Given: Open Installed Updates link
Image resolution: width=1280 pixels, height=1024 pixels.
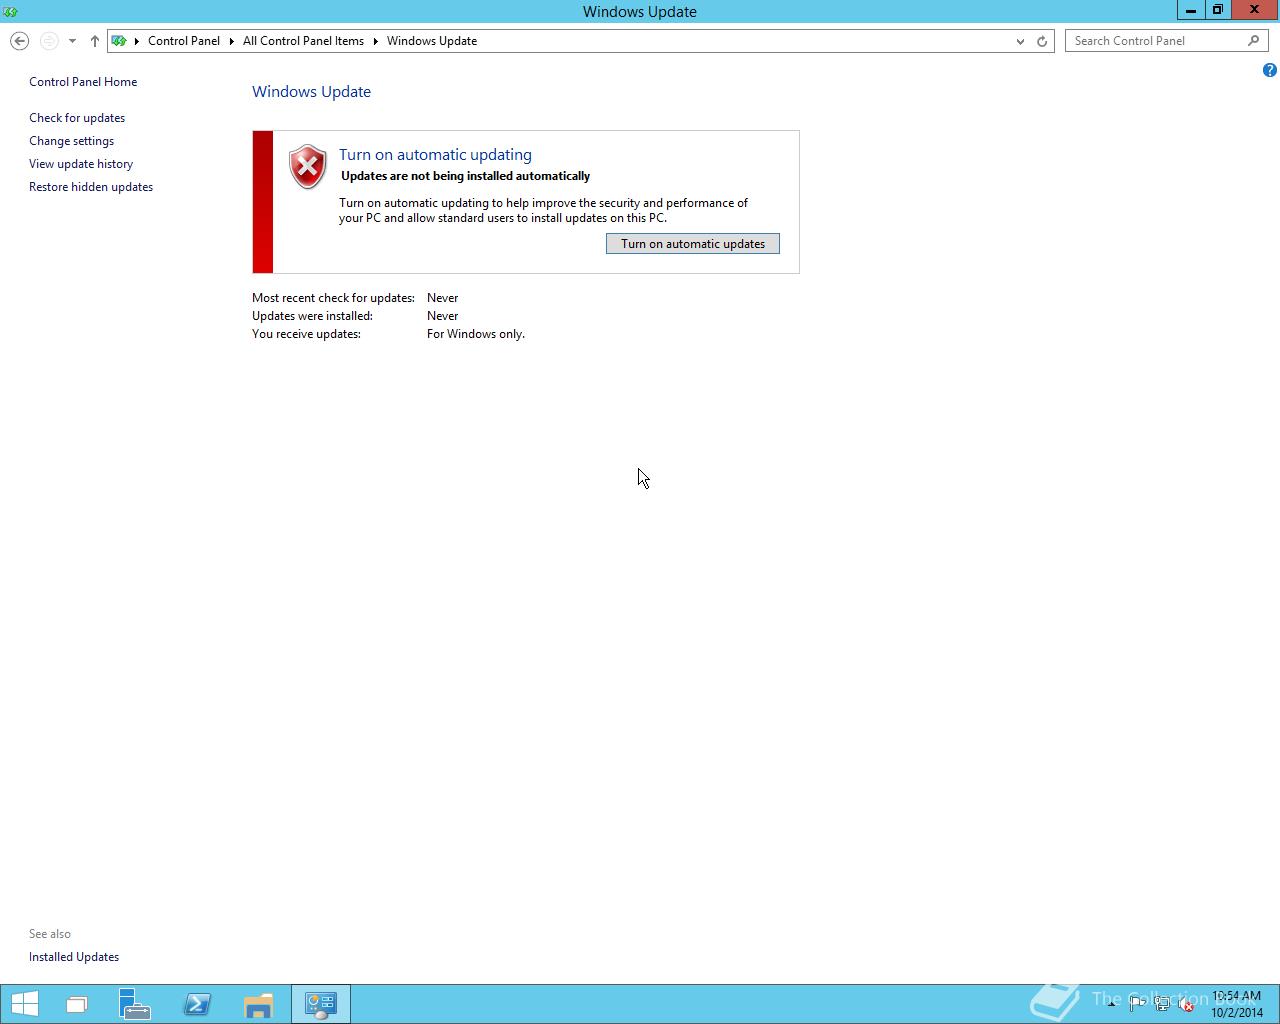Looking at the screenshot, I should (x=74, y=957).
